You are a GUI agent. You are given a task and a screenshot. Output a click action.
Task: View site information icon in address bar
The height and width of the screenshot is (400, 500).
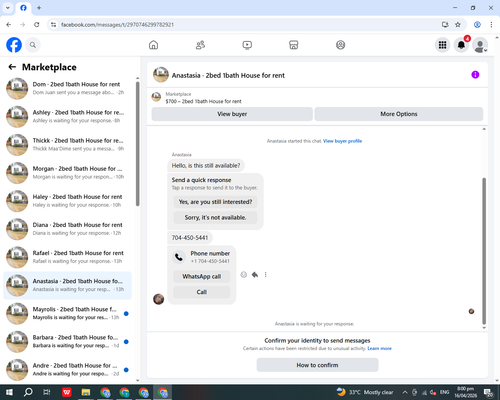[53, 25]
